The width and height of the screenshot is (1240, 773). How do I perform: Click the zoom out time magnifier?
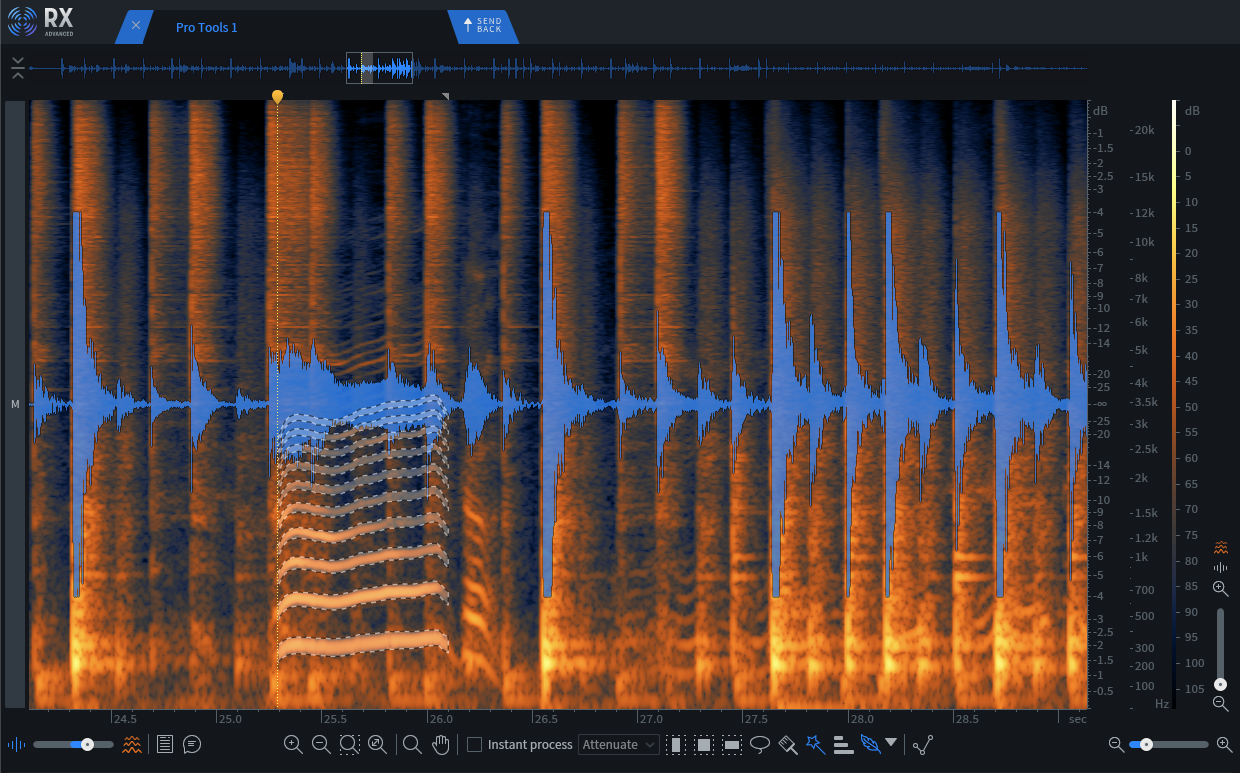pos(321,744)
